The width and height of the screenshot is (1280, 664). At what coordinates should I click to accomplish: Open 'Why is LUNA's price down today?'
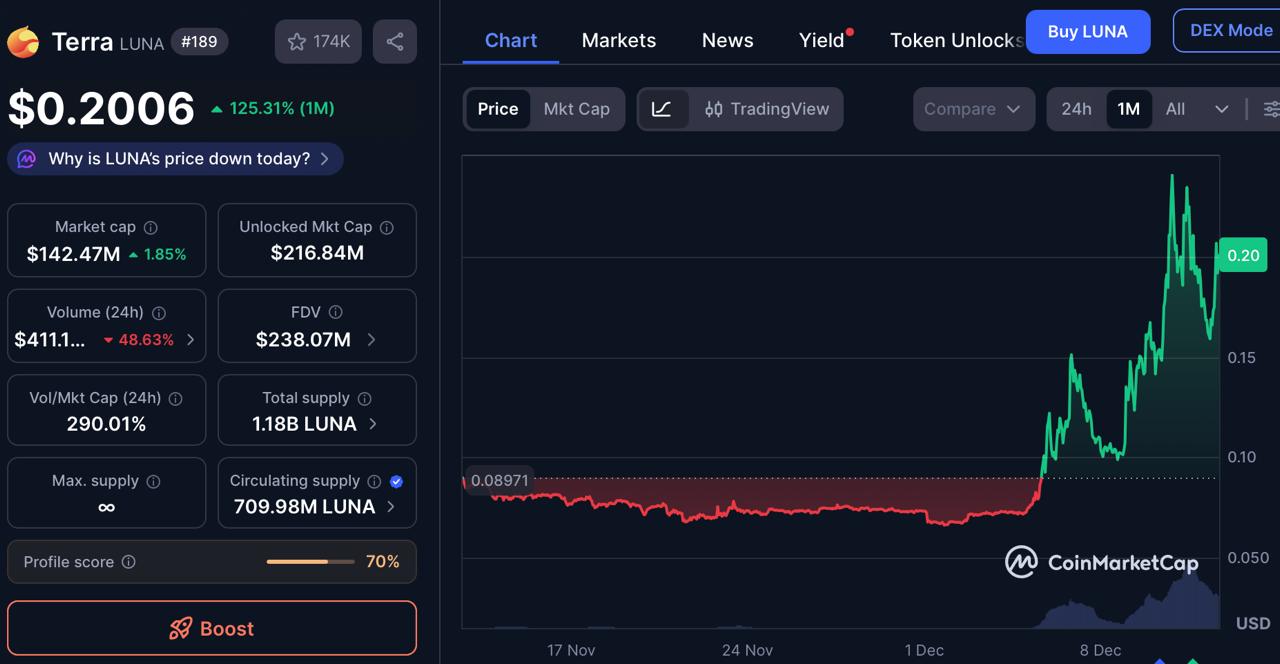(x=175, y=158)
